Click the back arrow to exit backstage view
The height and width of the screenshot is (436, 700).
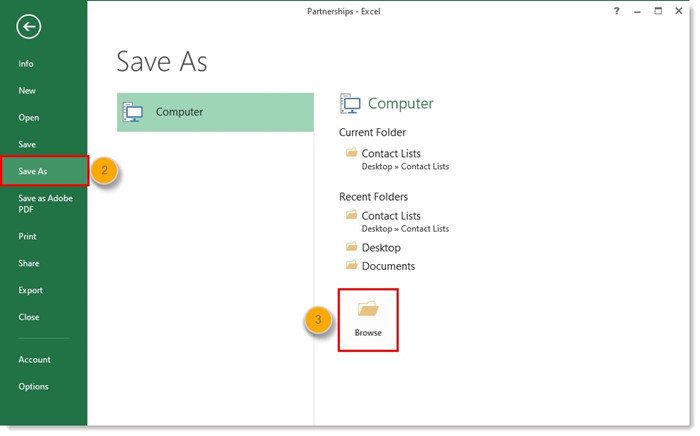[x=30, y=27]
